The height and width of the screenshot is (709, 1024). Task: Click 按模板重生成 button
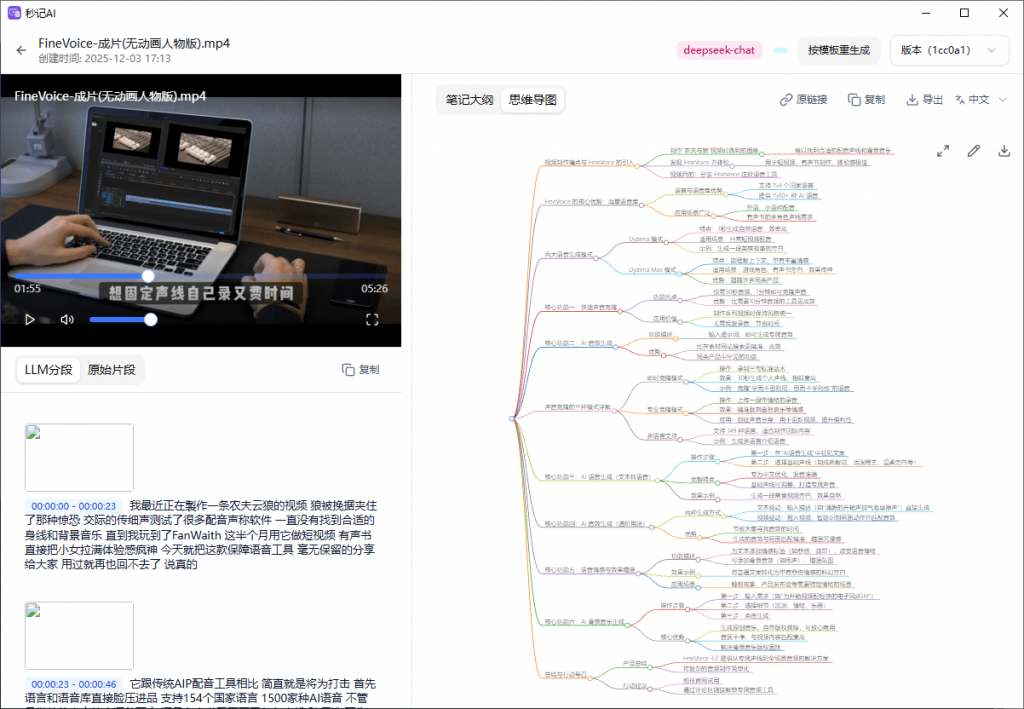(x=838, y=50)
